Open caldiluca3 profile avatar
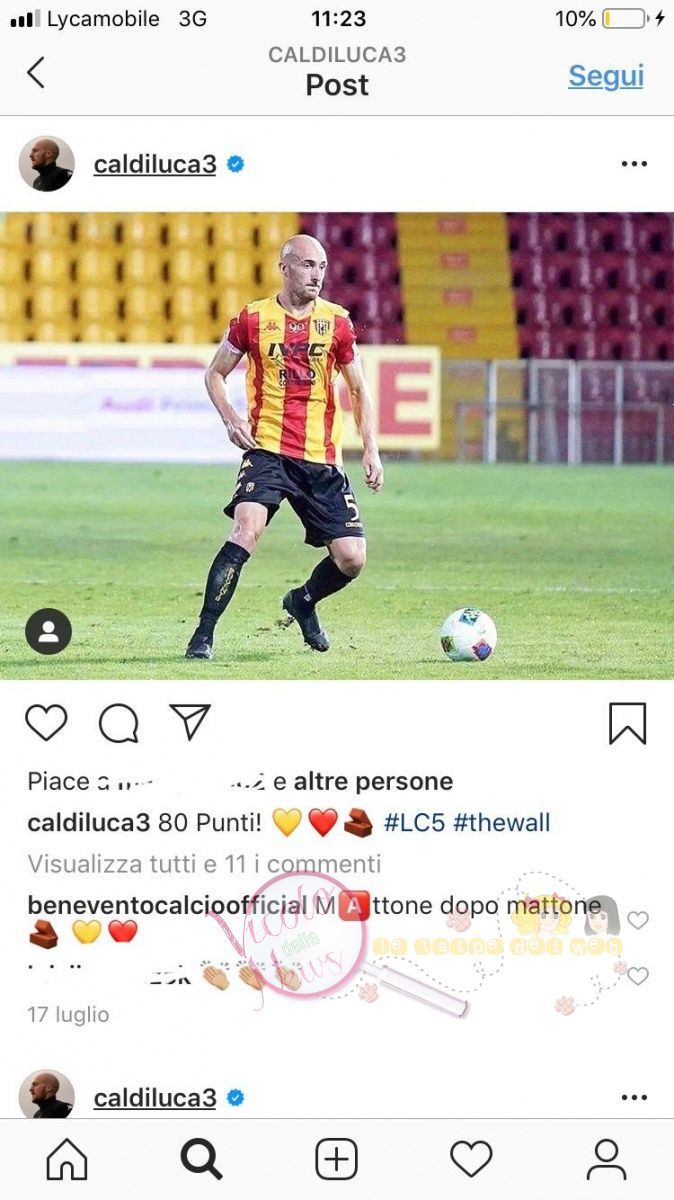 click(x=47, y=164)
